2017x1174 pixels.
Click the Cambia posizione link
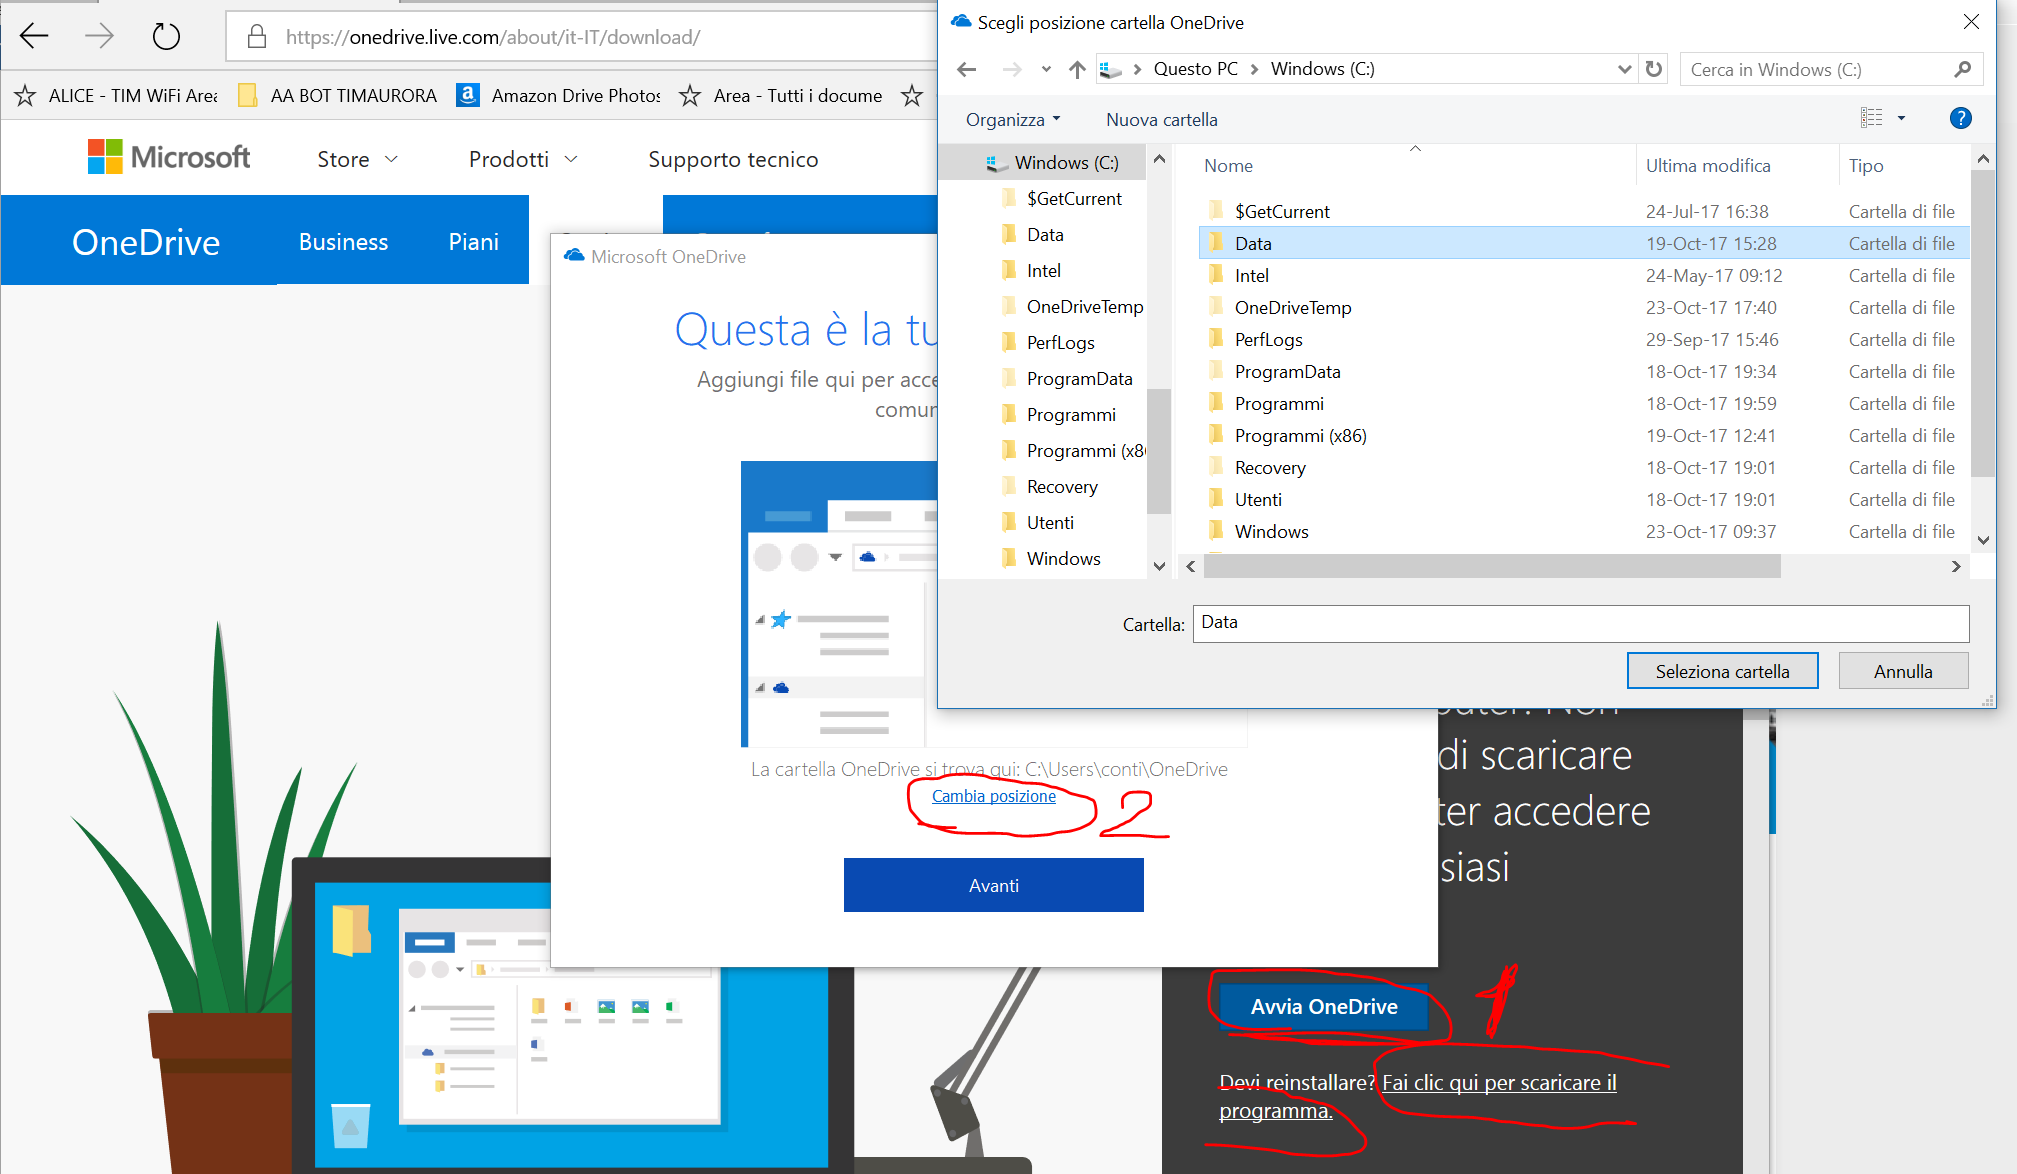coord(993,796)
